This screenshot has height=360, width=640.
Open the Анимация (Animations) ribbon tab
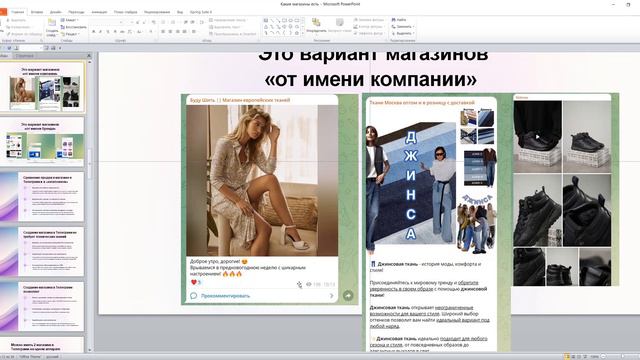click(99, 12)
